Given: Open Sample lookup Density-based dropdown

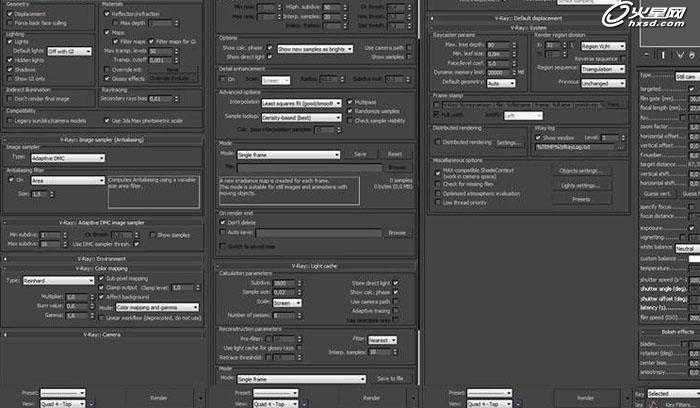Looking at the screenshot, I should pyautogui.click(x=301, y=117).
